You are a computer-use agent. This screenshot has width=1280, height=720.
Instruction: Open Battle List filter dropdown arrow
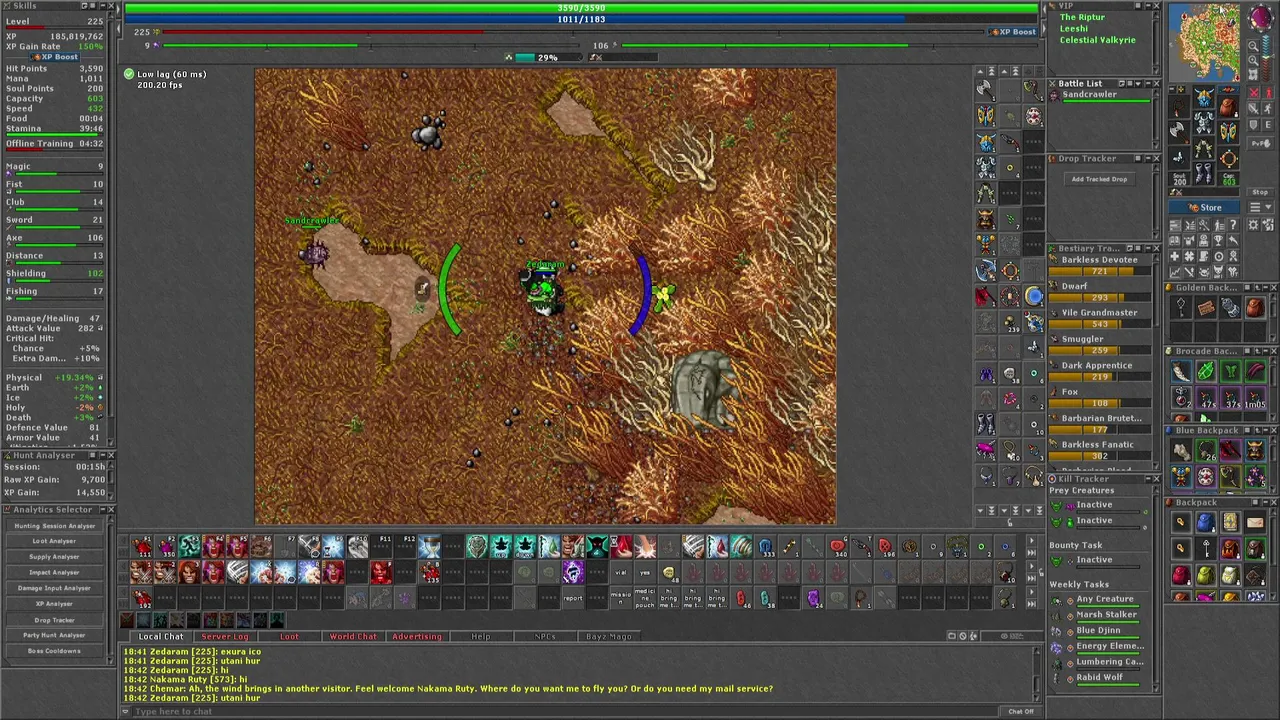pos(1138,84)
